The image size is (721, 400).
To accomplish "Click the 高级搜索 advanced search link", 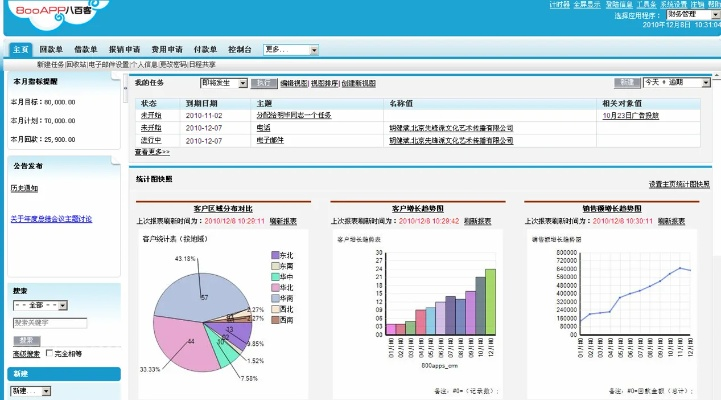I will (25, 353).
